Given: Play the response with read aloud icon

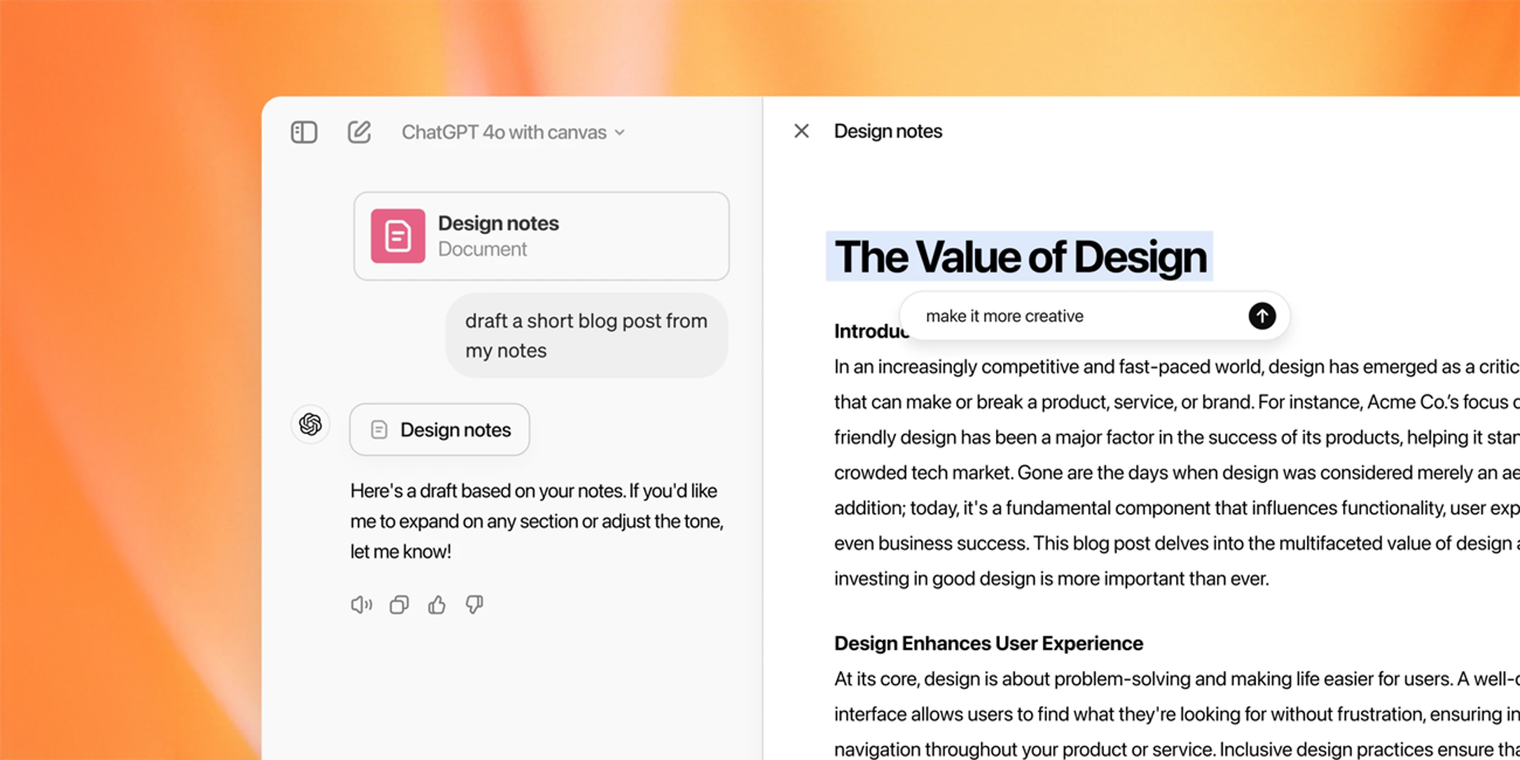Looking at the screenshot, I should click(361, 605).
